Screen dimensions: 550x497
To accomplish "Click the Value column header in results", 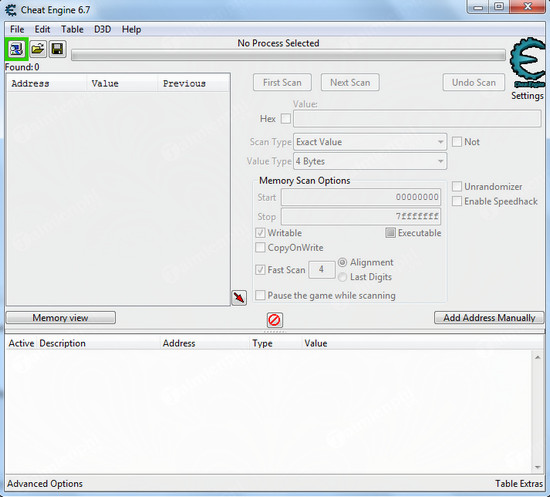I will [122, 83].
